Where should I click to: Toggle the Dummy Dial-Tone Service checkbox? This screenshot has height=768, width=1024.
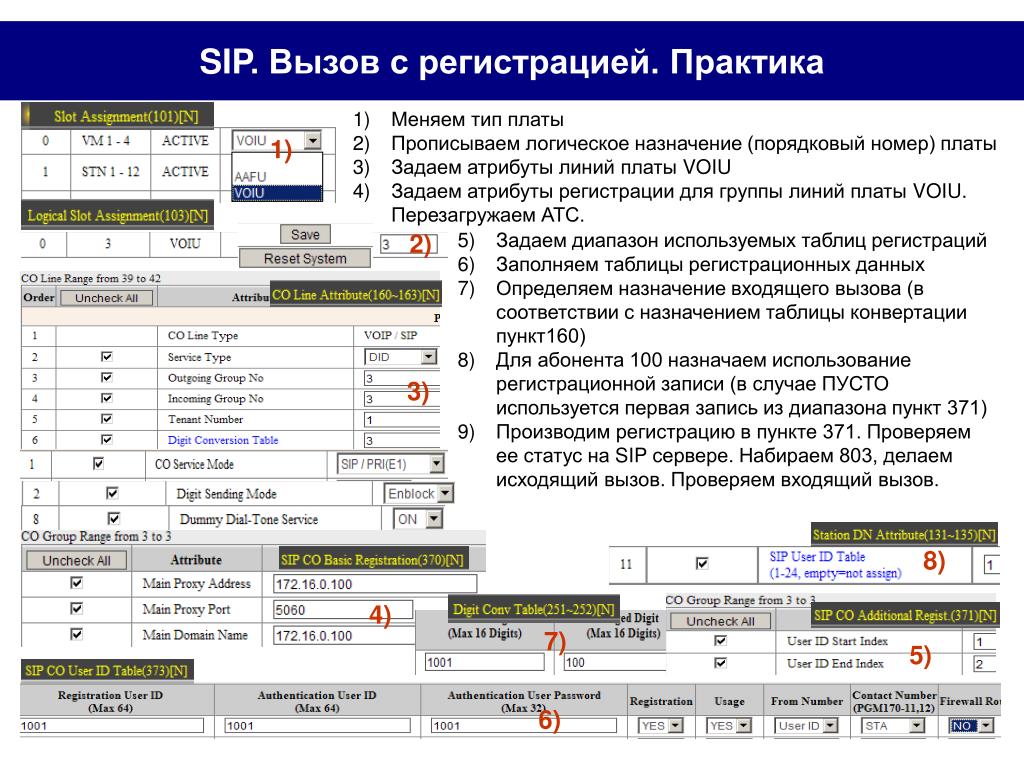click(x=114, y=519)
